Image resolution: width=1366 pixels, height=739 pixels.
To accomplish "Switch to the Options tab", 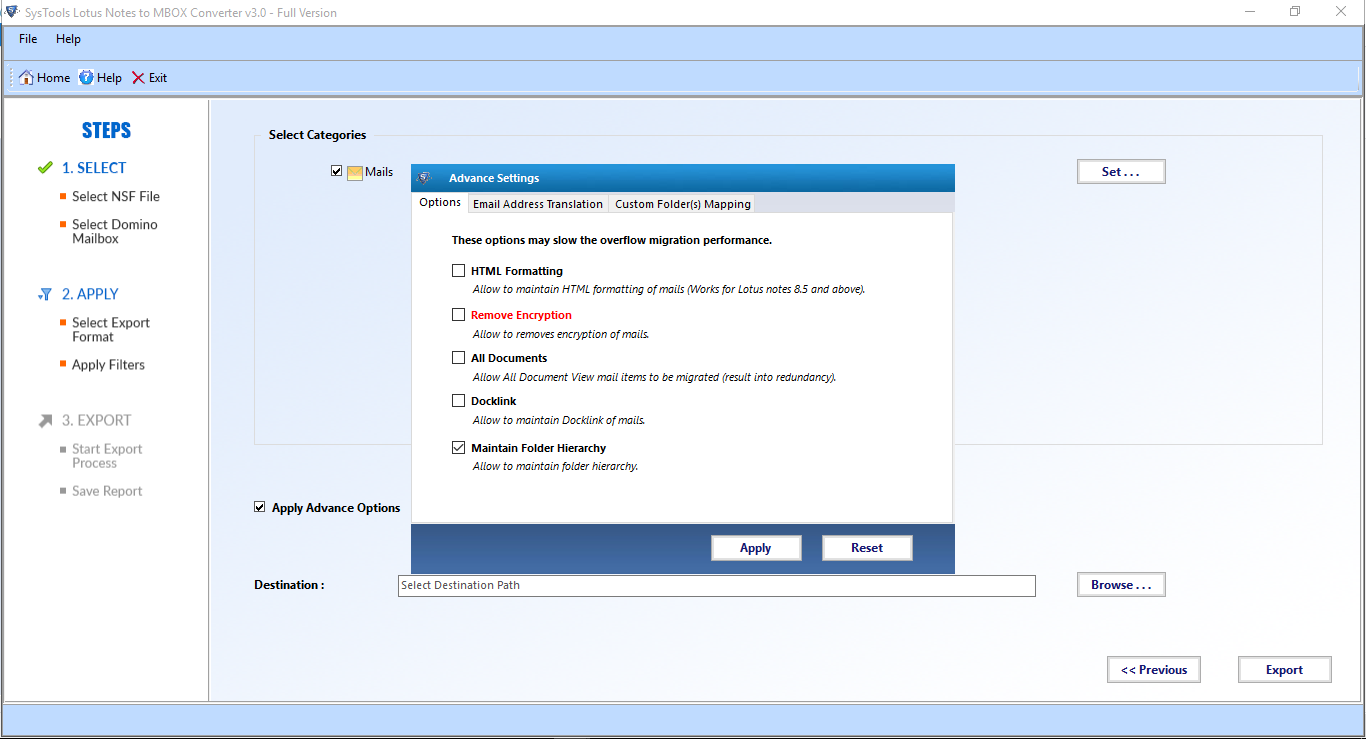I will 440,202.
